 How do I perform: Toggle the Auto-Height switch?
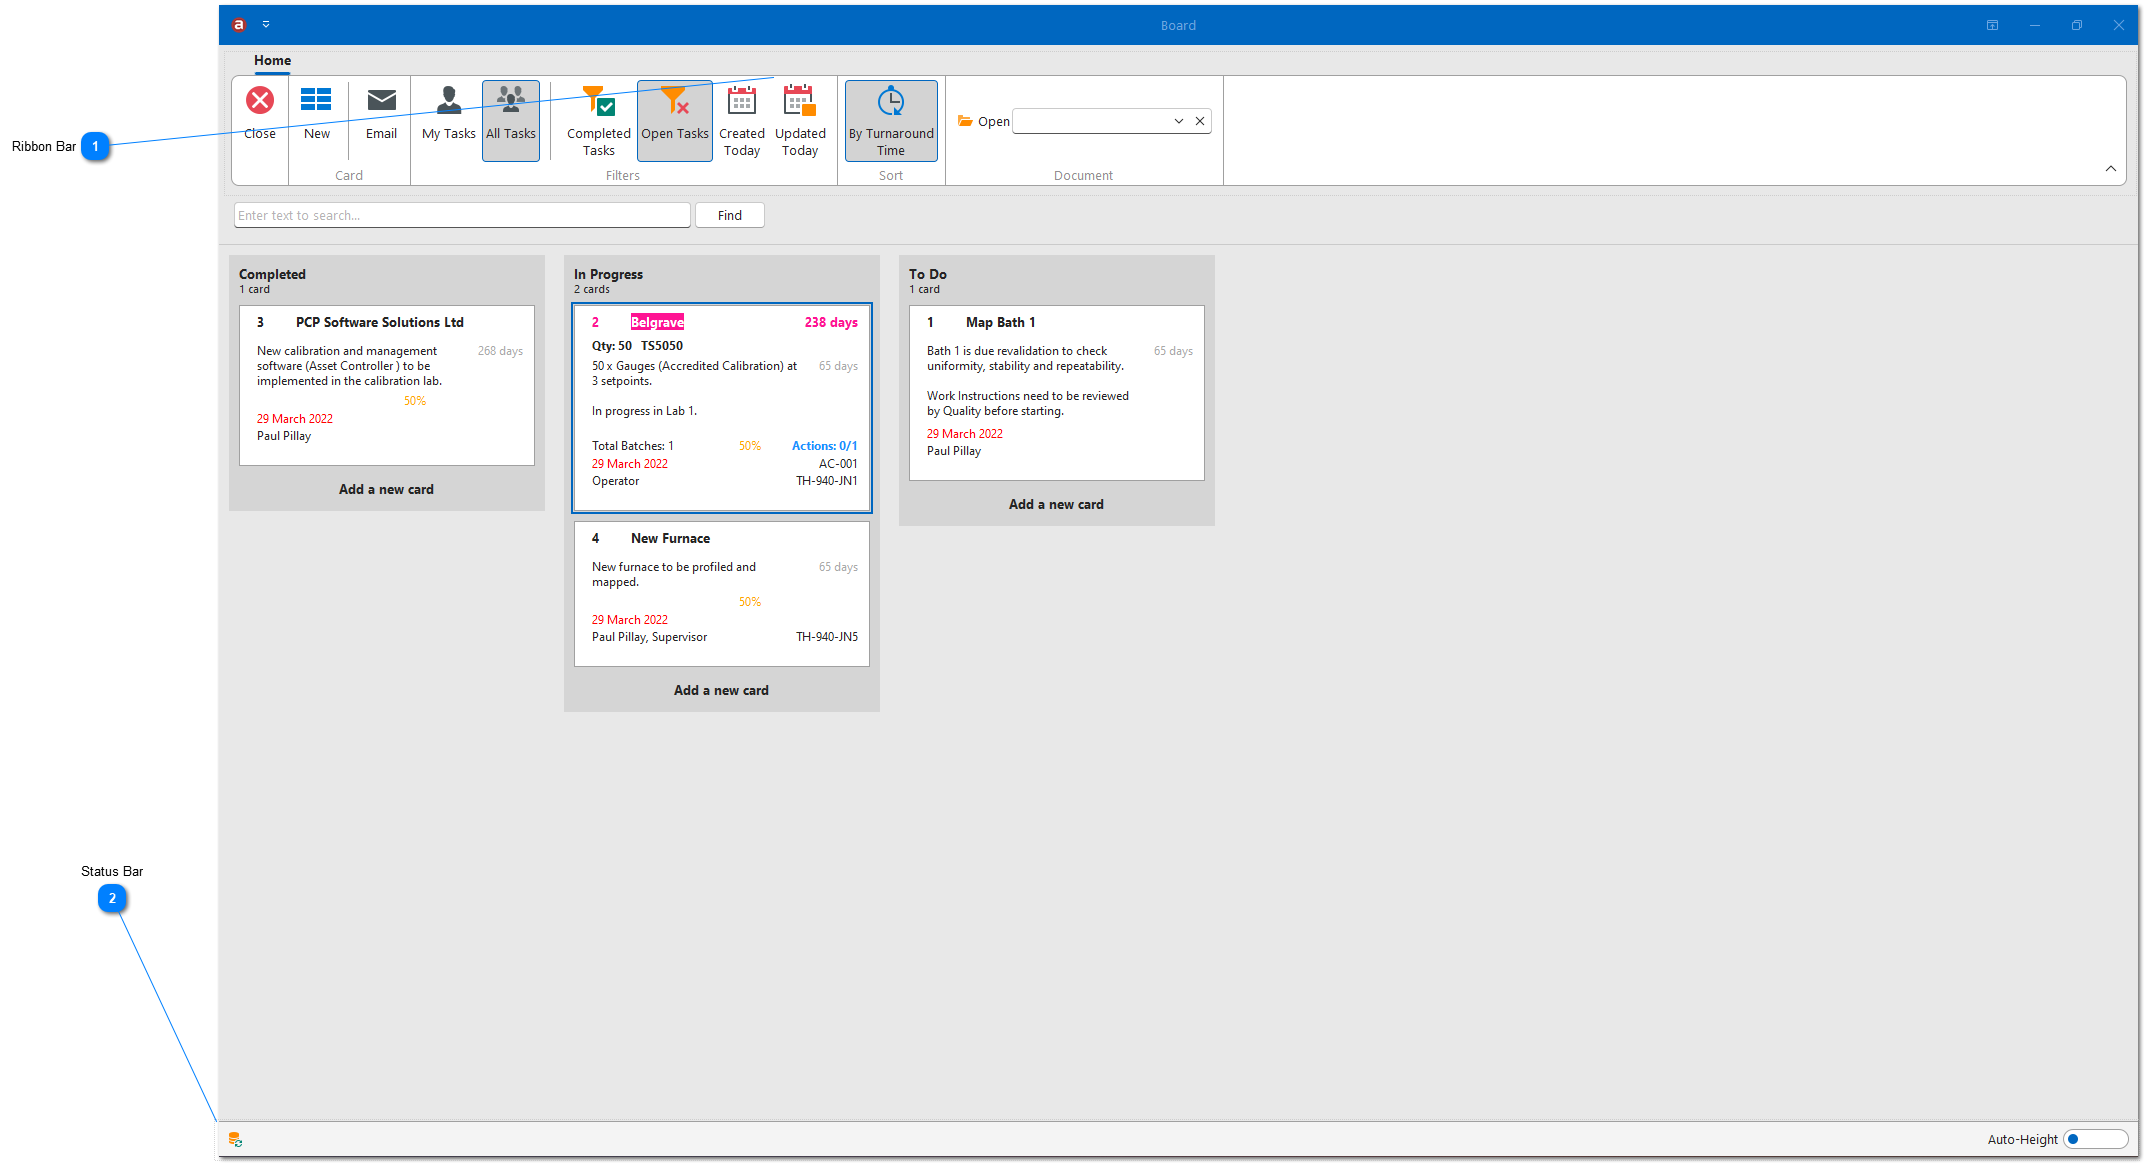click(x=2095, y=1139)
